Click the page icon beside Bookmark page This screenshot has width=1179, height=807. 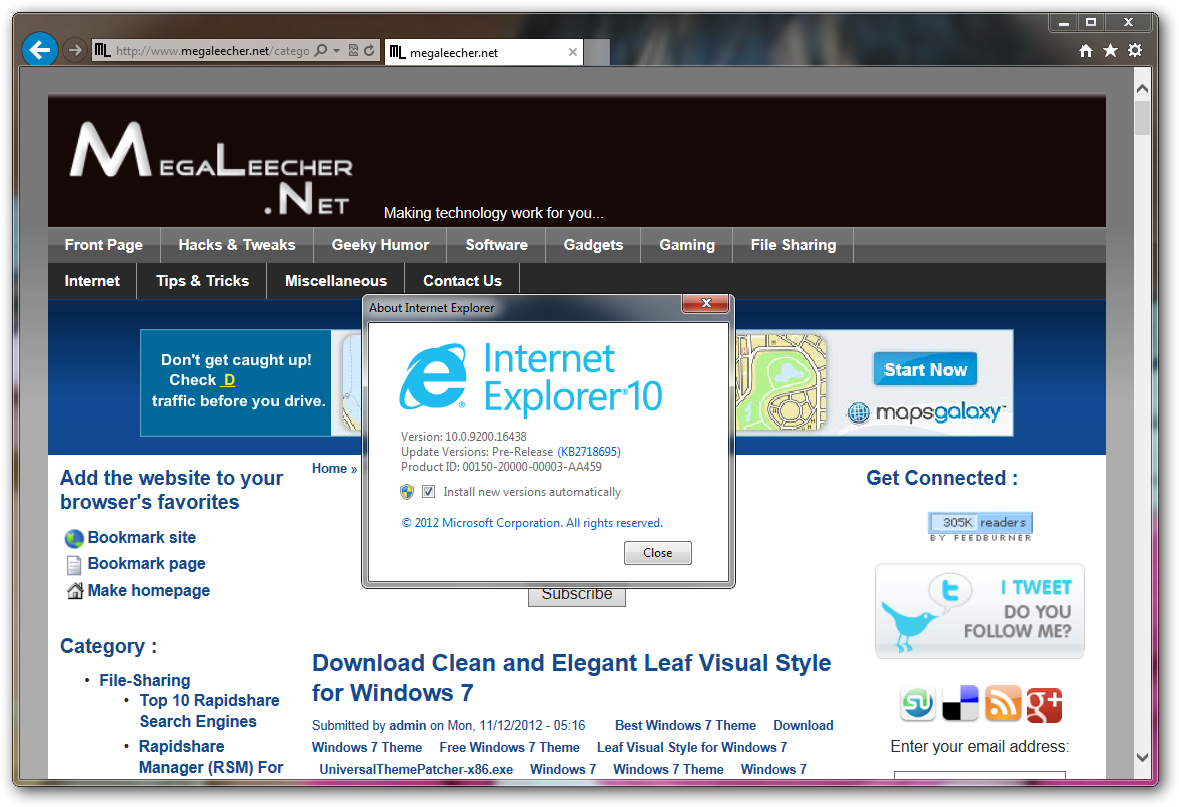tap(74, 565)
